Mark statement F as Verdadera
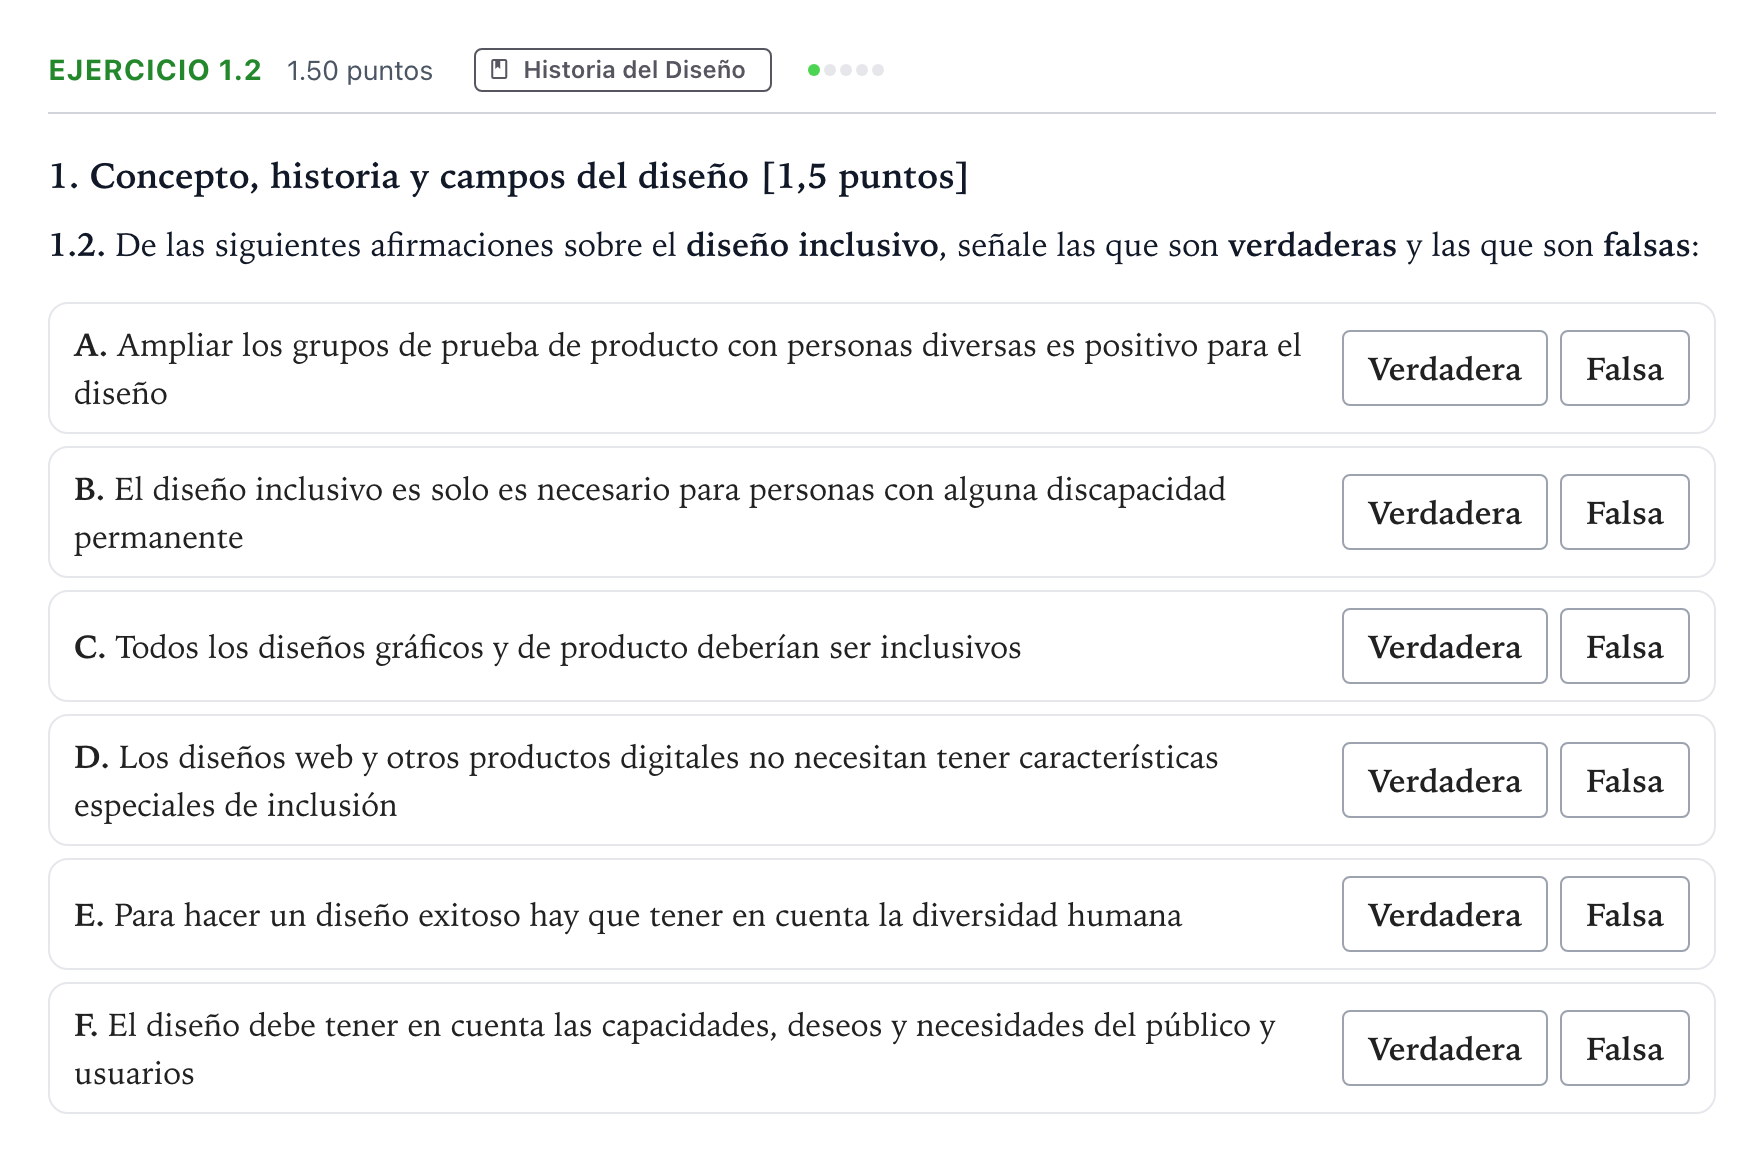Screen dimensions: 1764x1162 [x=1444, y=1048]
